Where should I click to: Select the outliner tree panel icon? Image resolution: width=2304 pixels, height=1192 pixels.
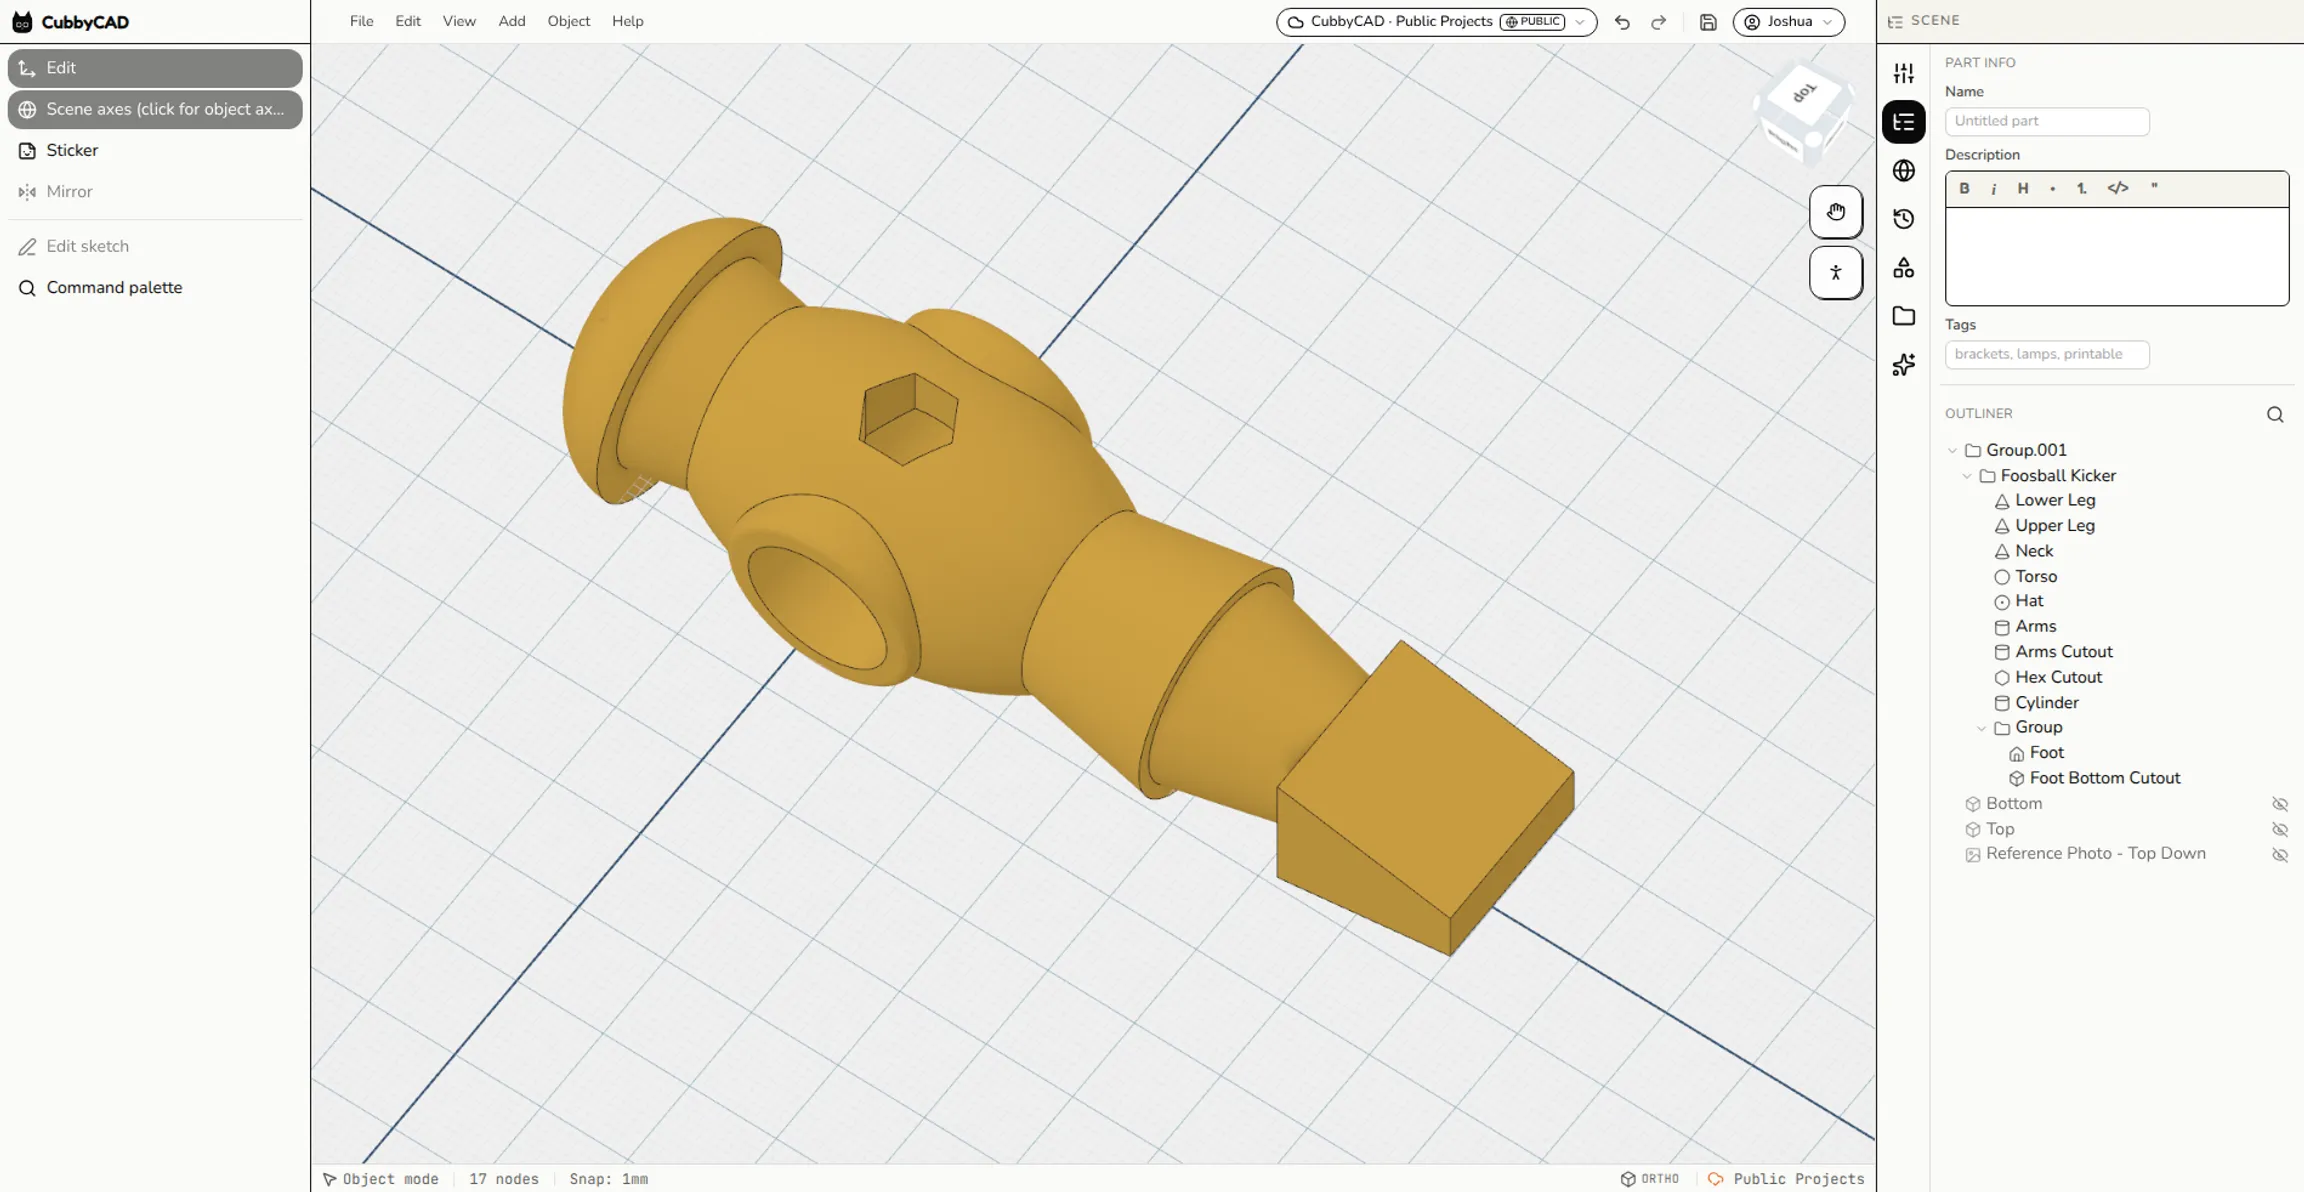pyautogui.click(x=1904, y=122)
